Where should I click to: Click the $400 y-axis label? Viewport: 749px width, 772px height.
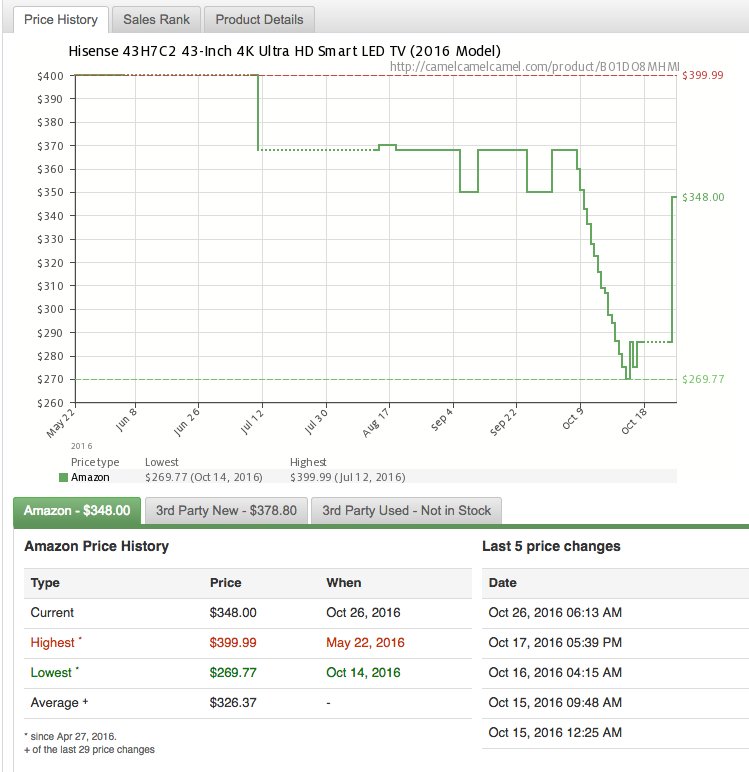tap(50, 76)
